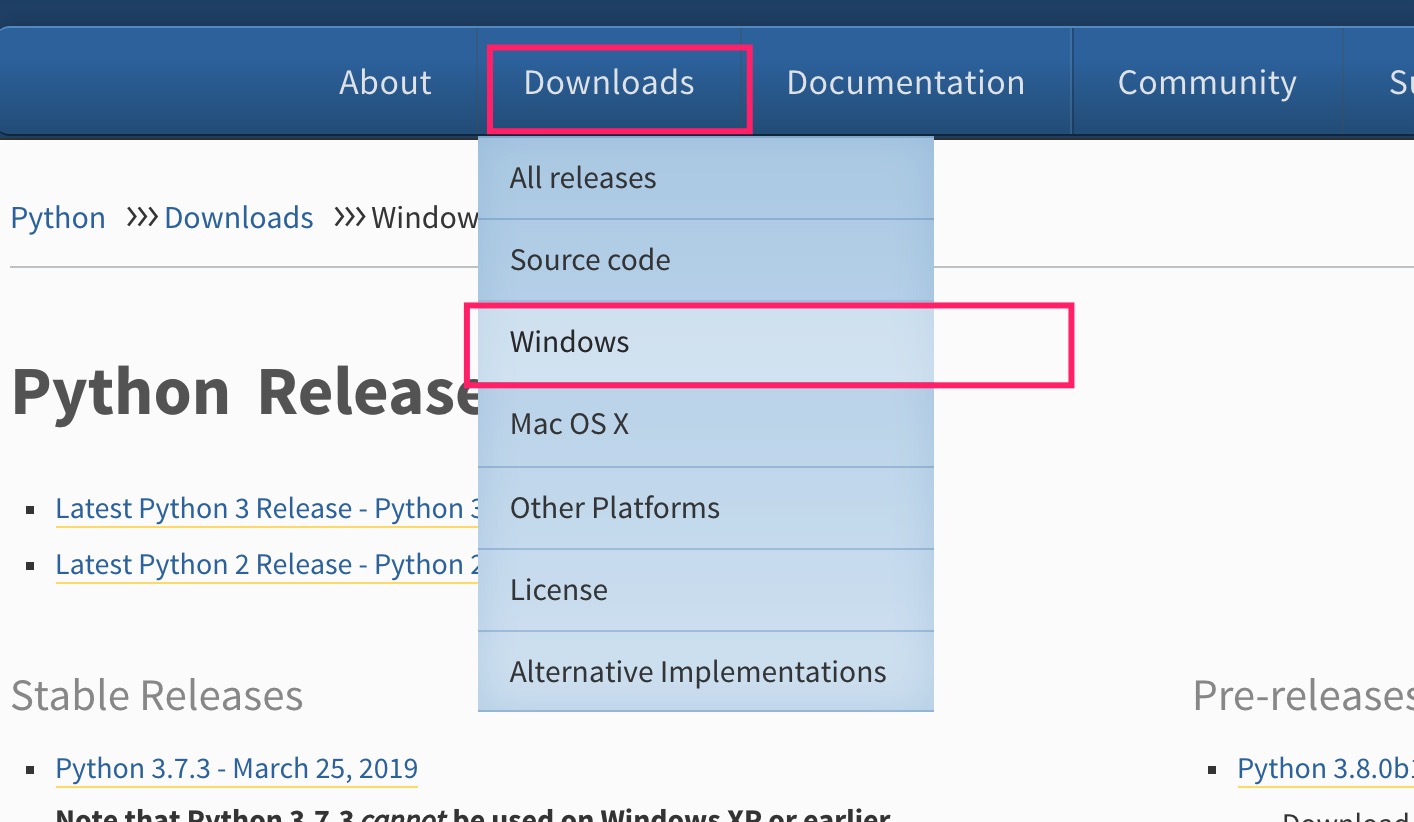Open the License page from the dropdown
Screen dimensions: 1414x822
click(559, 589)
